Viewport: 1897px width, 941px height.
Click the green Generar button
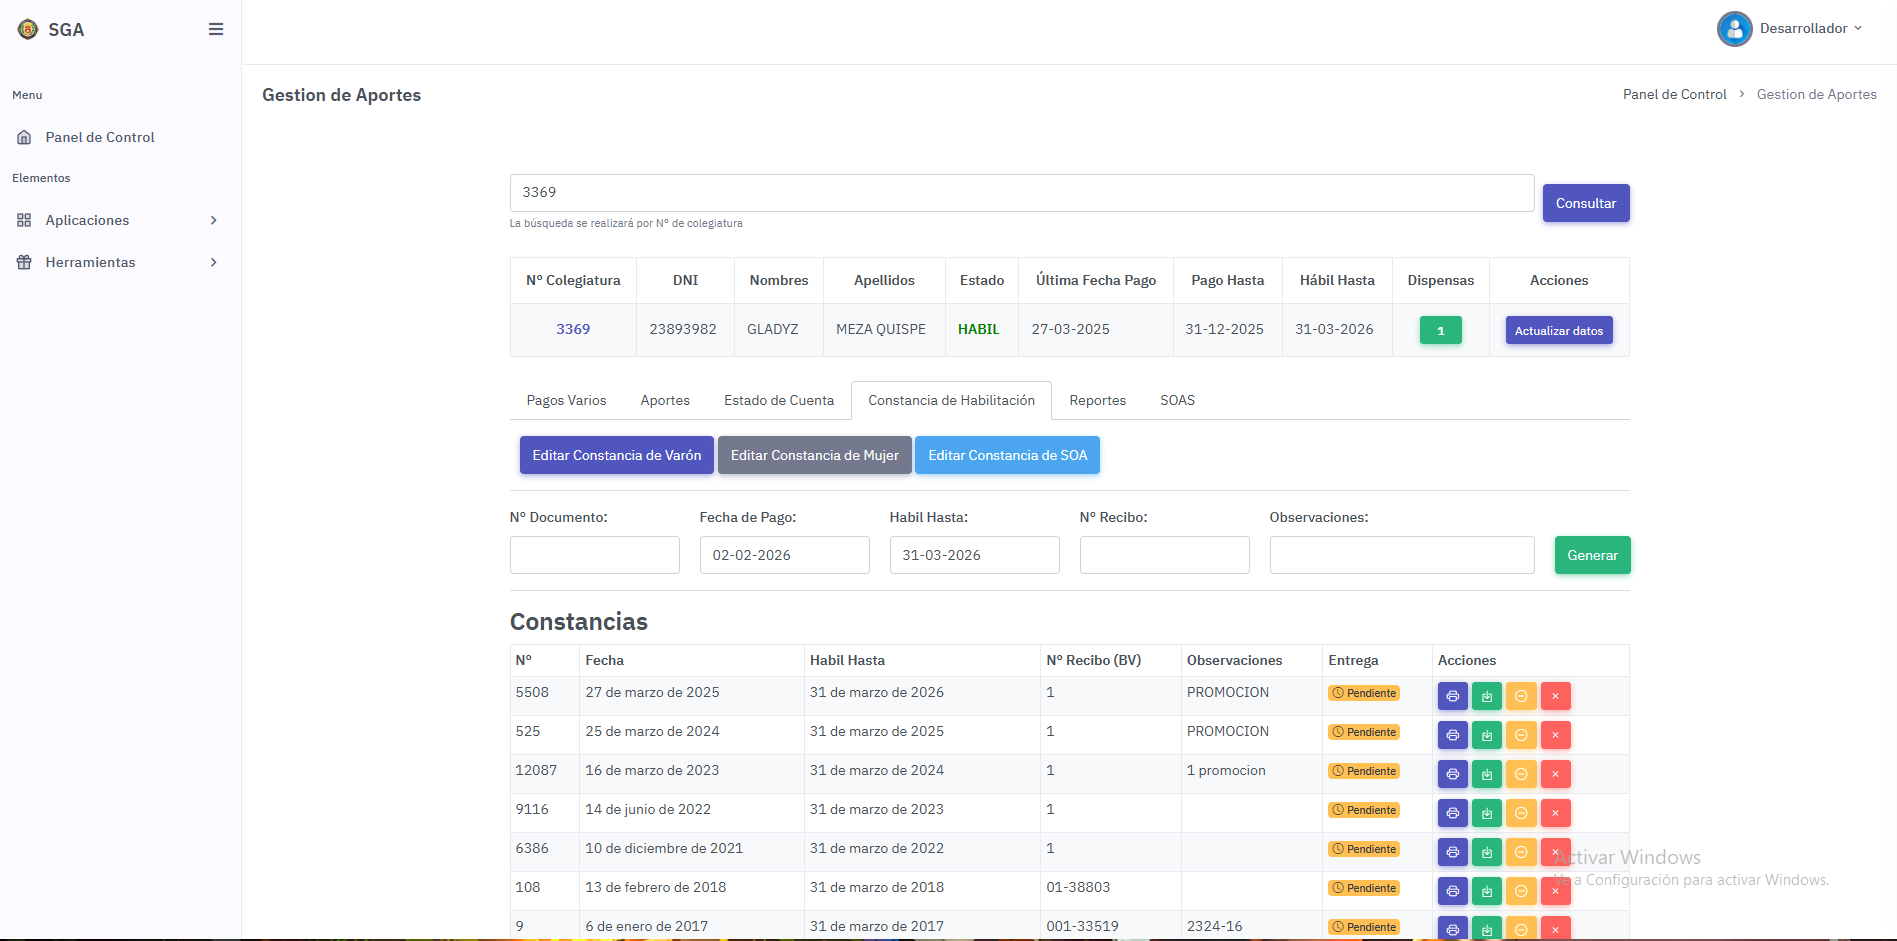[x=1592, y=555]
